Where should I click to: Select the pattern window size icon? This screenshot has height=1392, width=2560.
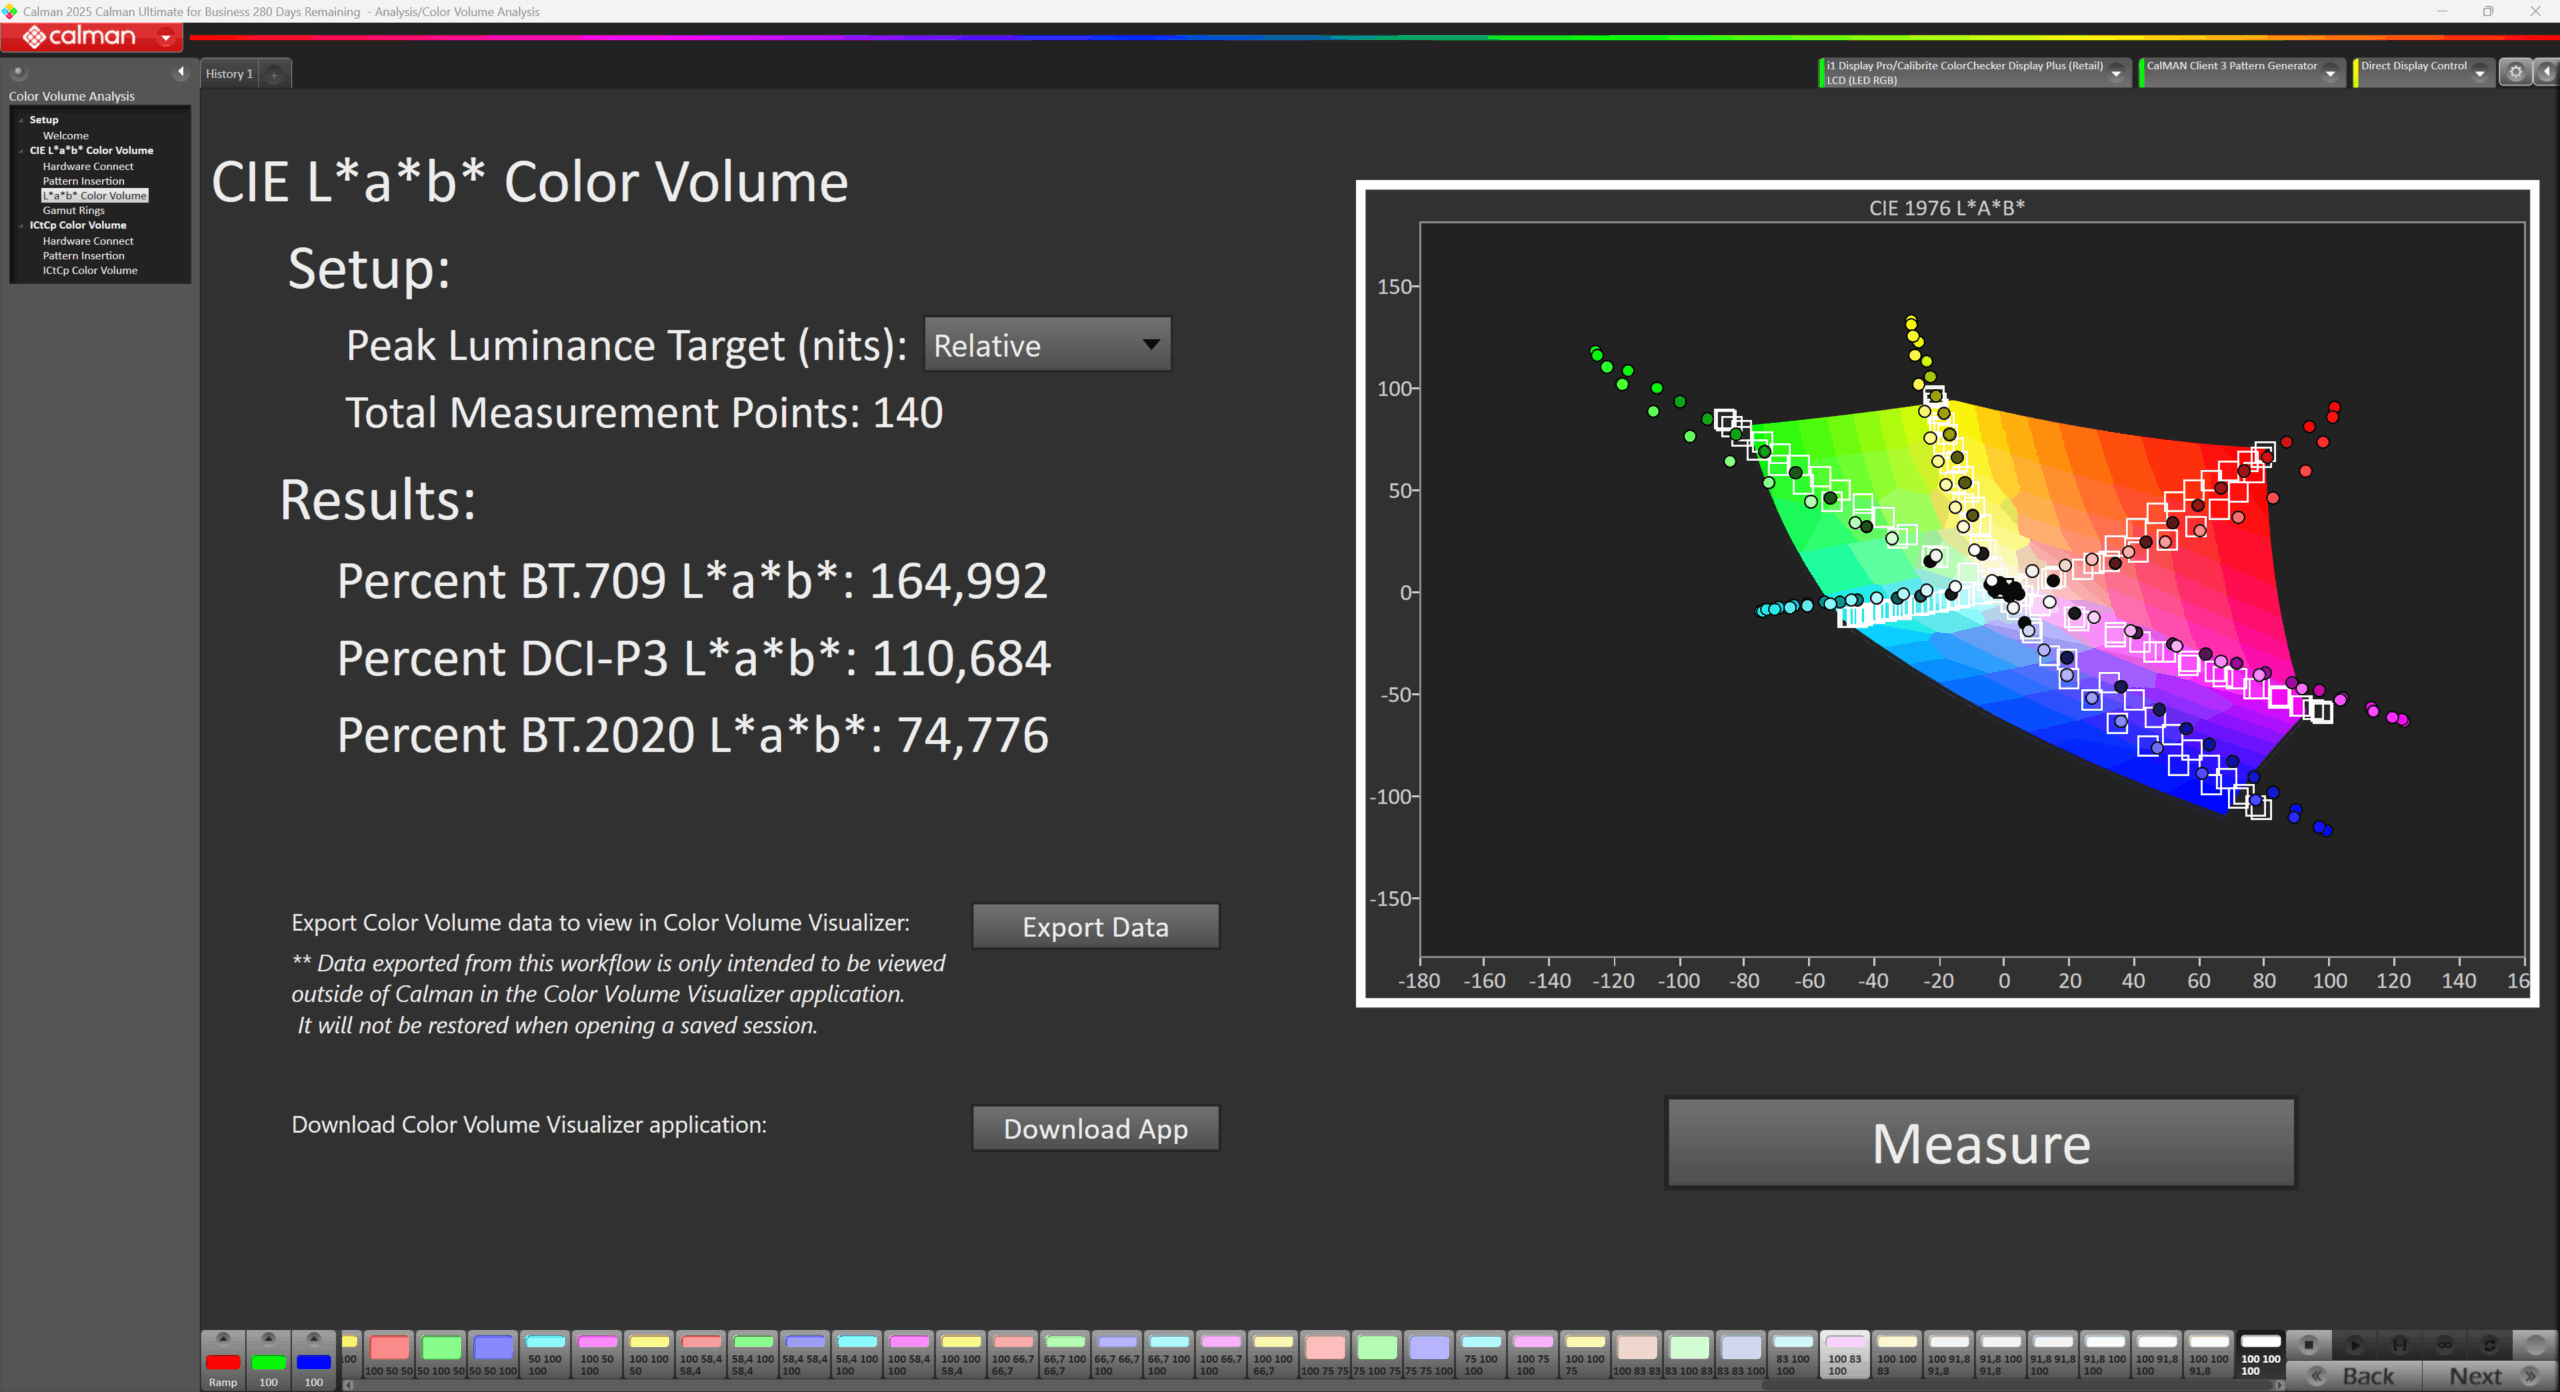pyautogui.click(x=2399, y=1345)
